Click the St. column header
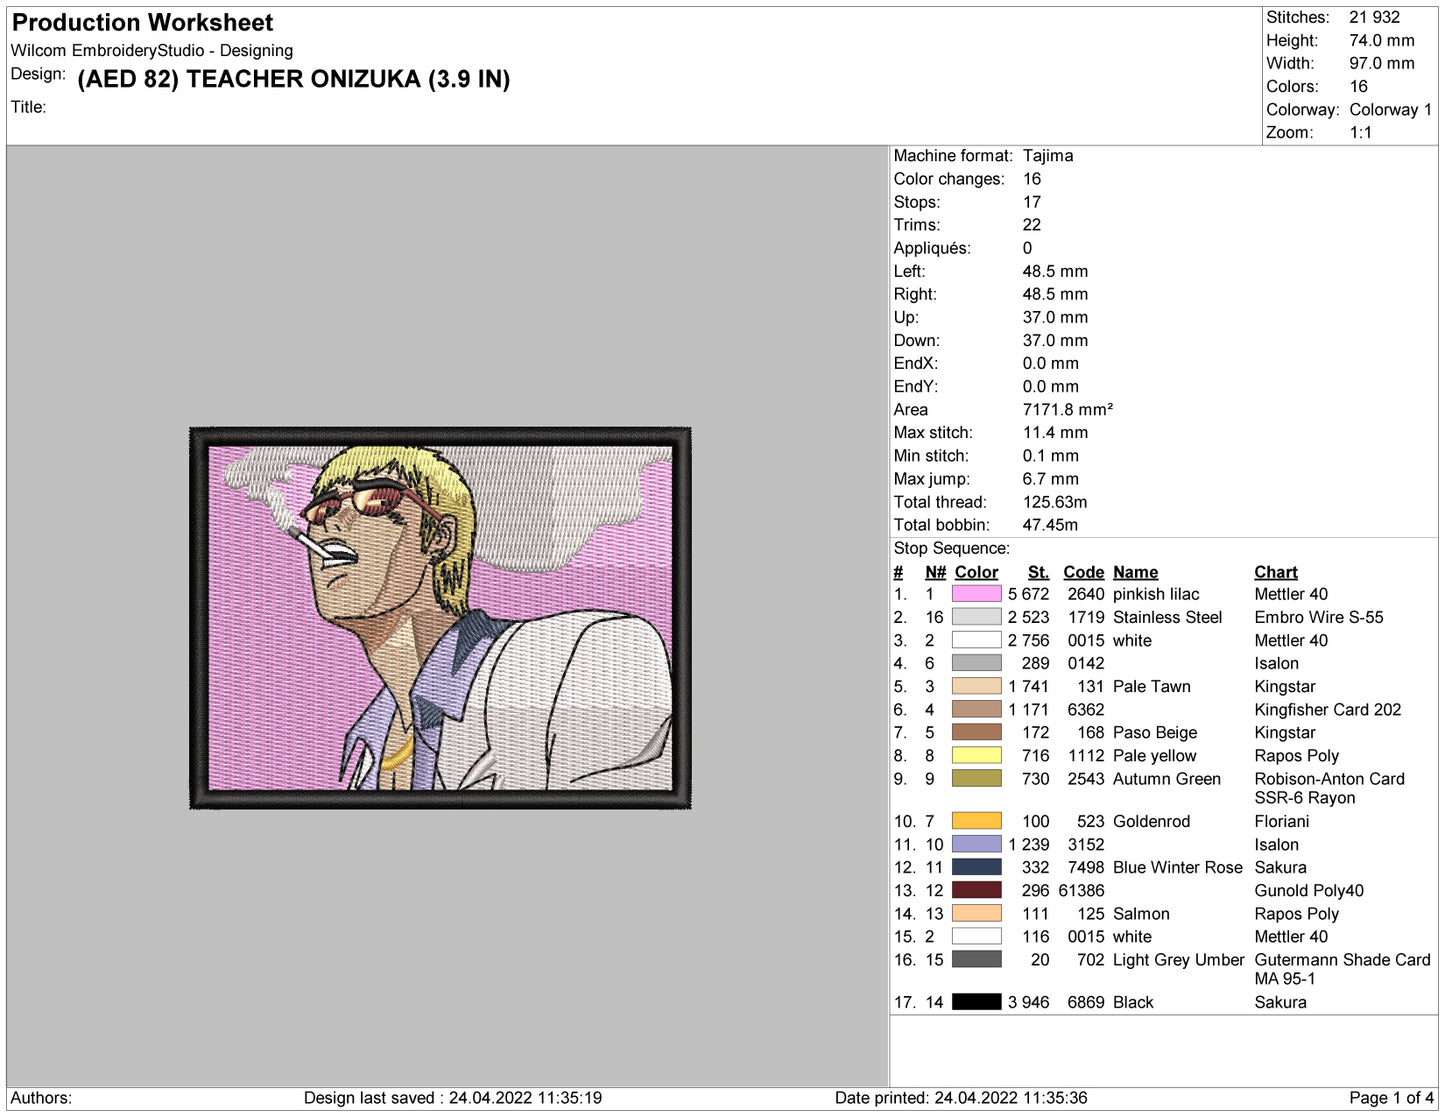 point(1038,572)
